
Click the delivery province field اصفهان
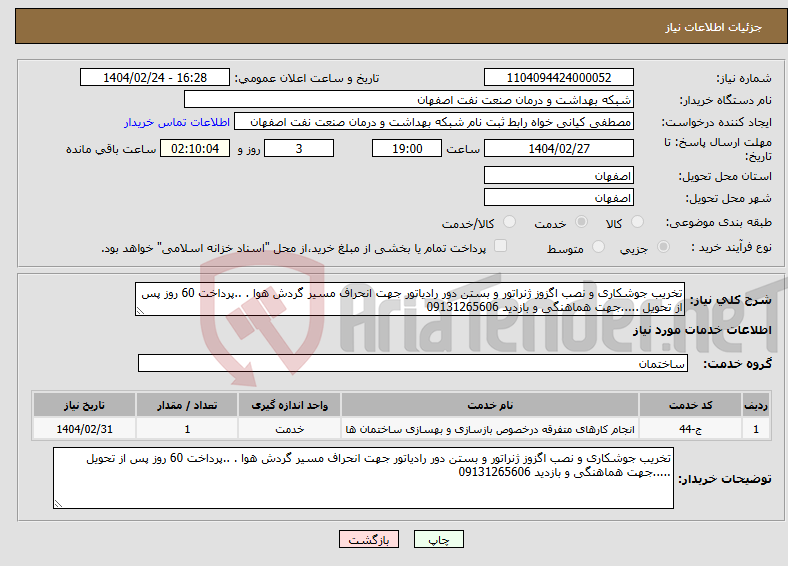[x=558, y=175]
